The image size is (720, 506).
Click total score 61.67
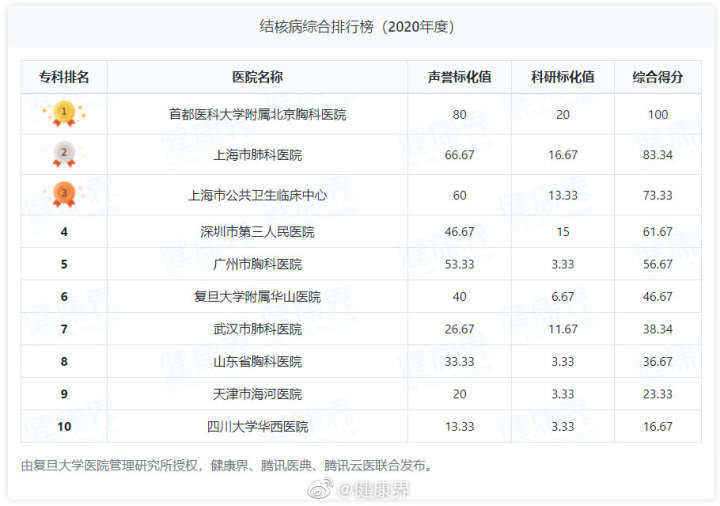[658, 231]
